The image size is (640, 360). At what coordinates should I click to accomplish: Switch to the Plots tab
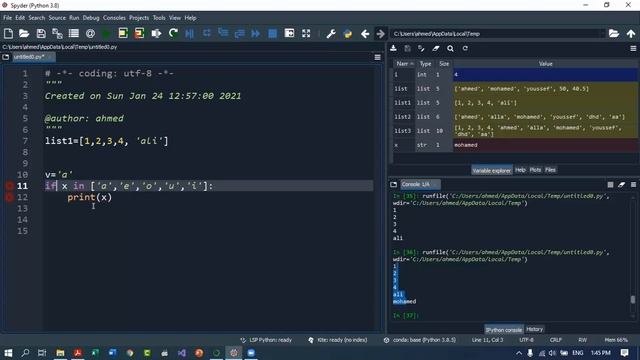[x=535, y=170]
